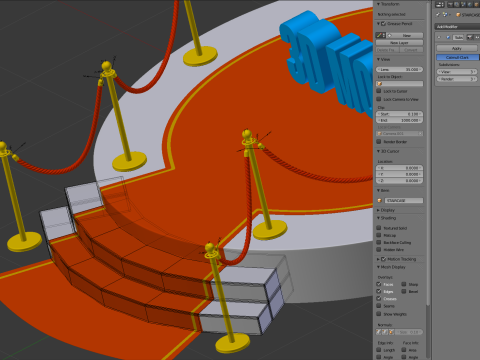Click the N-panel vertical scrollbar

coord(428,153)
